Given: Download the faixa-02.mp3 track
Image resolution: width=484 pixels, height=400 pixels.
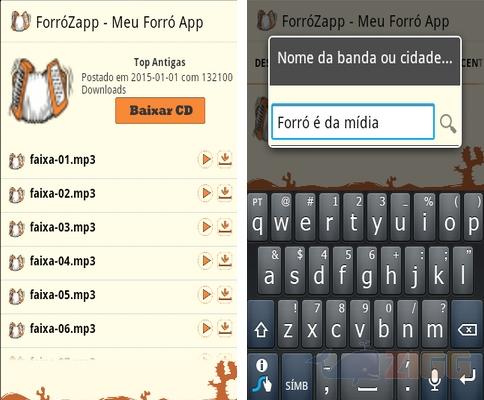Looking at the screenshot, I should 225,193.
